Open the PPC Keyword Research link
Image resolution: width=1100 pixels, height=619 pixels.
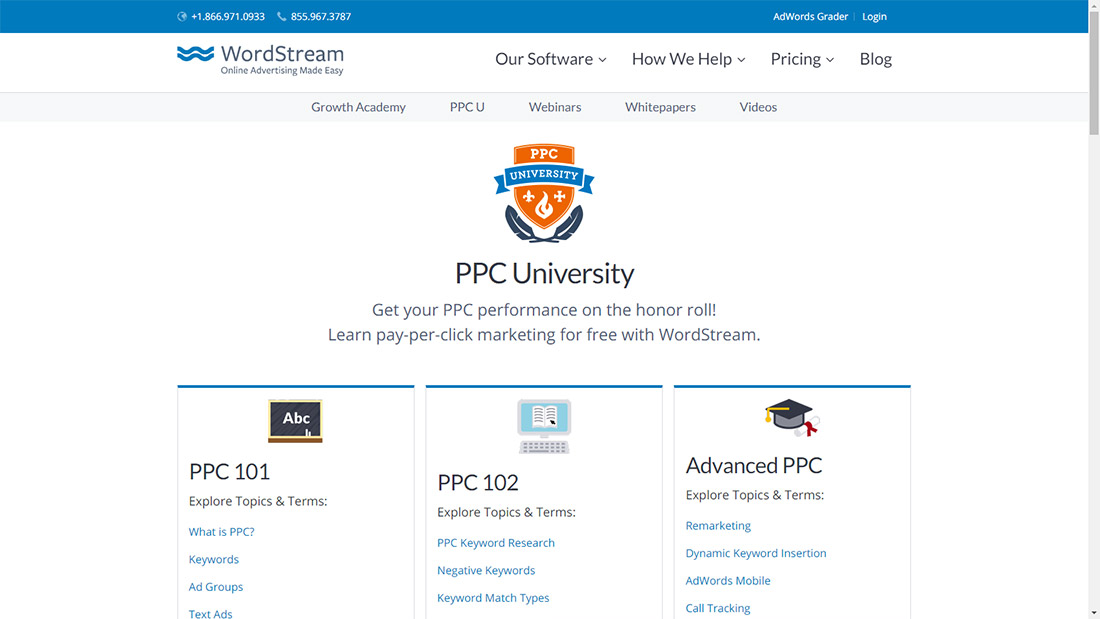tap(496, 543)
